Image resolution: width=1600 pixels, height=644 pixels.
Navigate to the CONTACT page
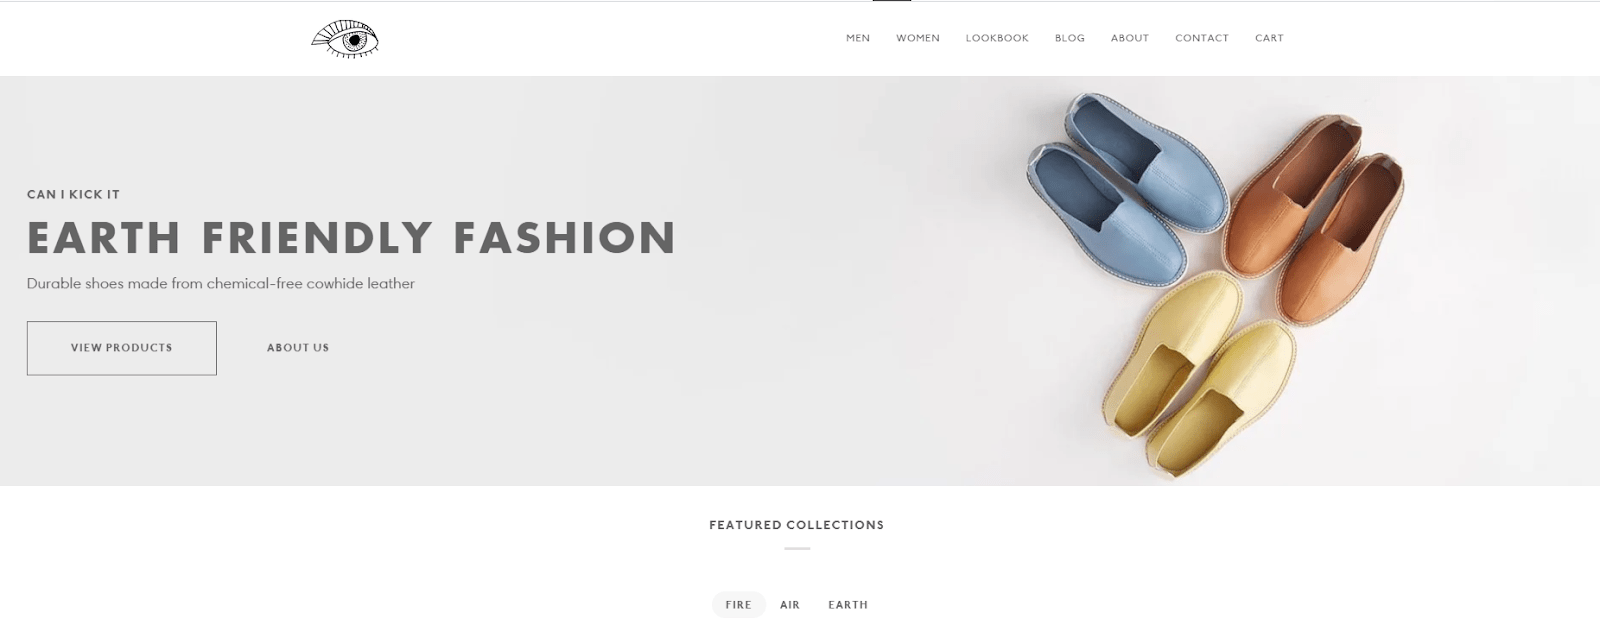[1202, 38]
